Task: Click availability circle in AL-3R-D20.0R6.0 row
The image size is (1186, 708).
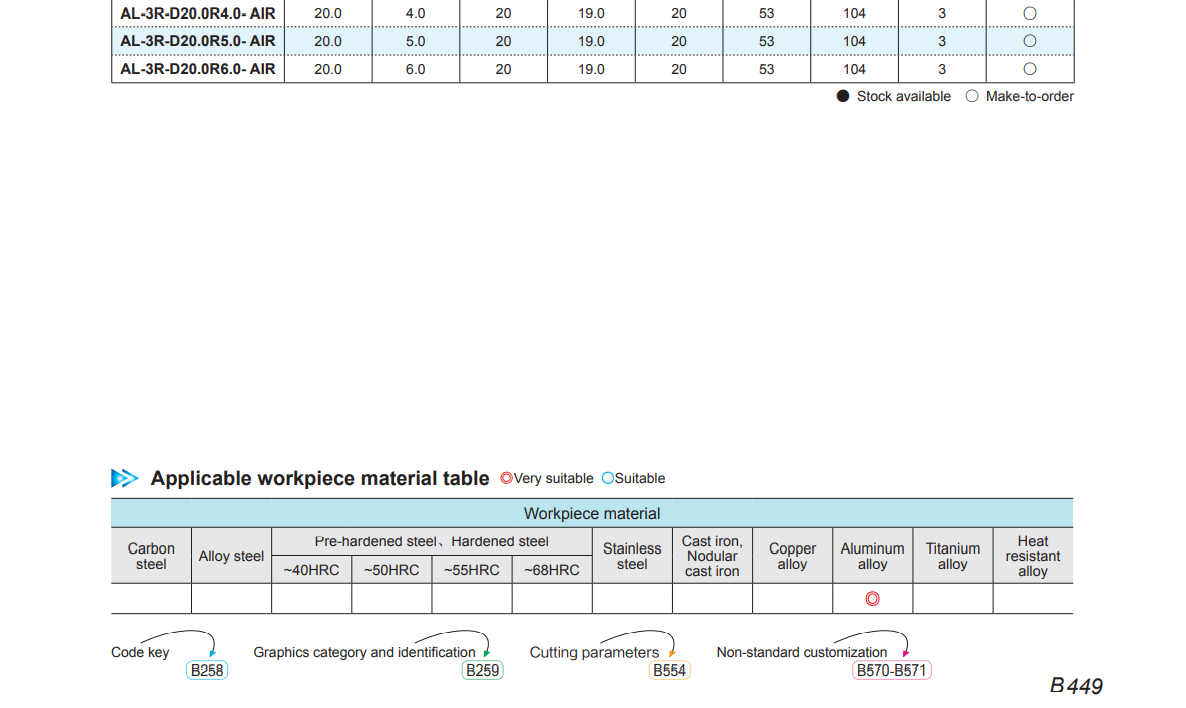Action: pos(1030,69)
